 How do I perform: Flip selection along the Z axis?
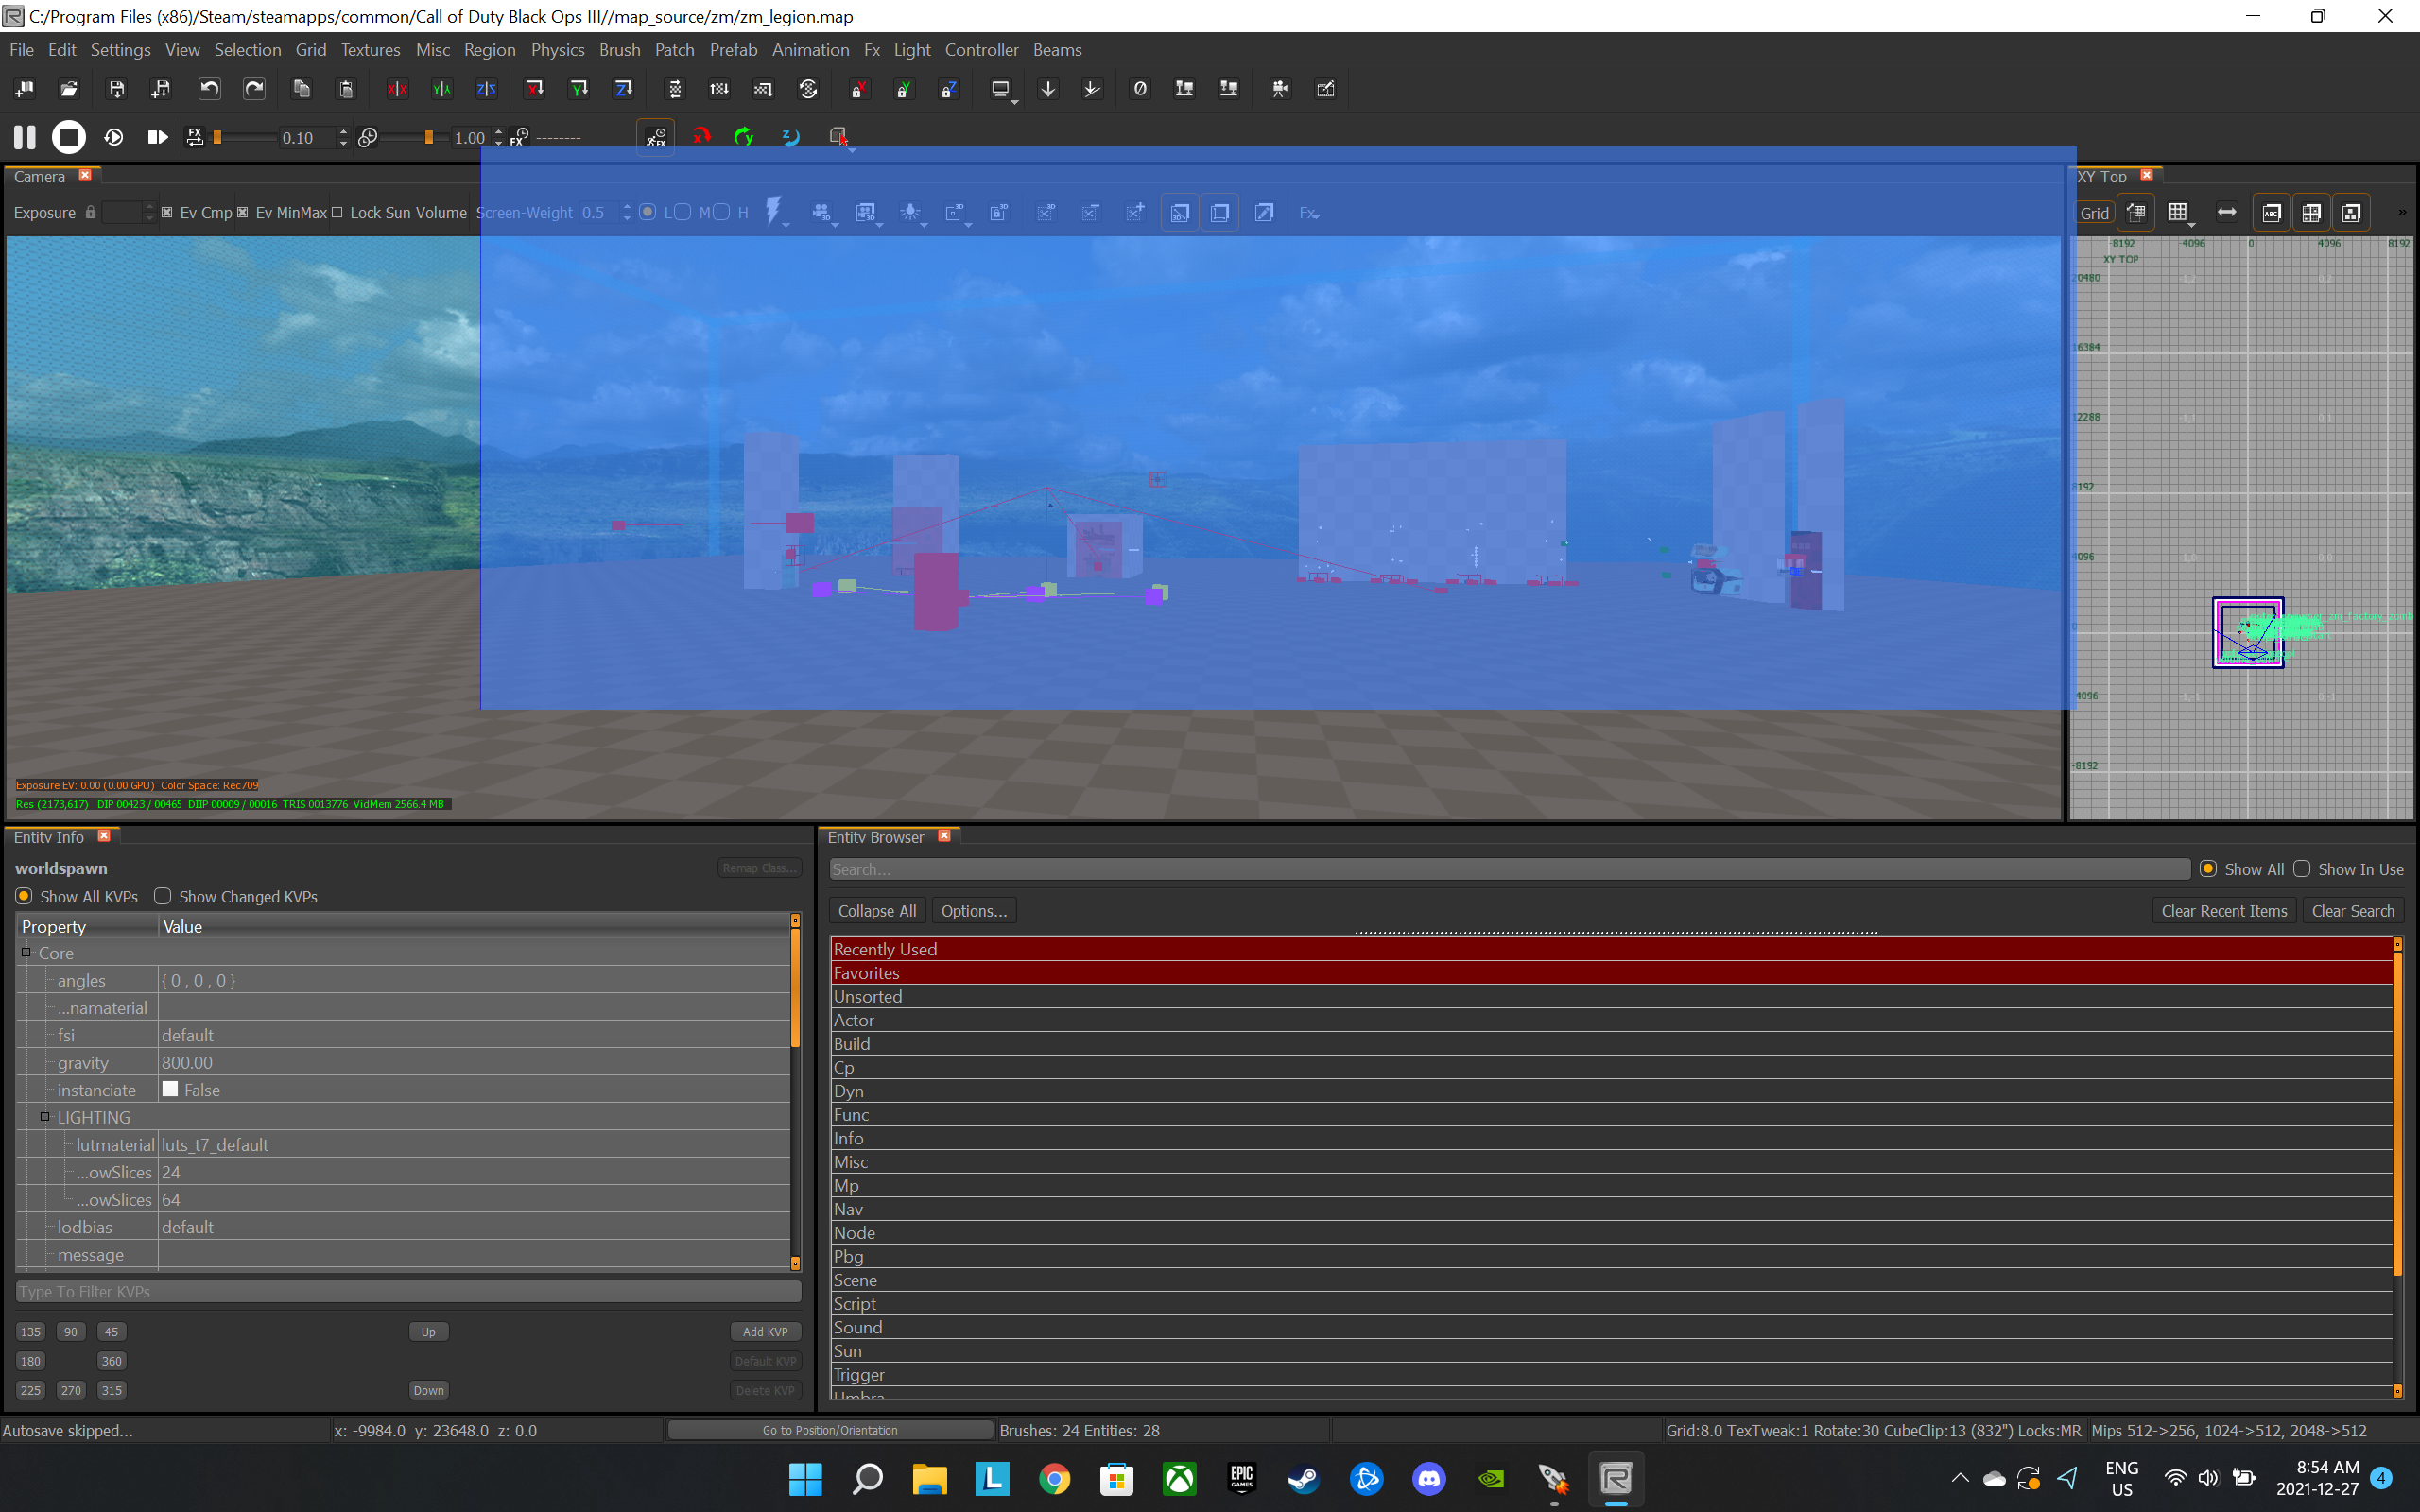[x=486, y=89]
